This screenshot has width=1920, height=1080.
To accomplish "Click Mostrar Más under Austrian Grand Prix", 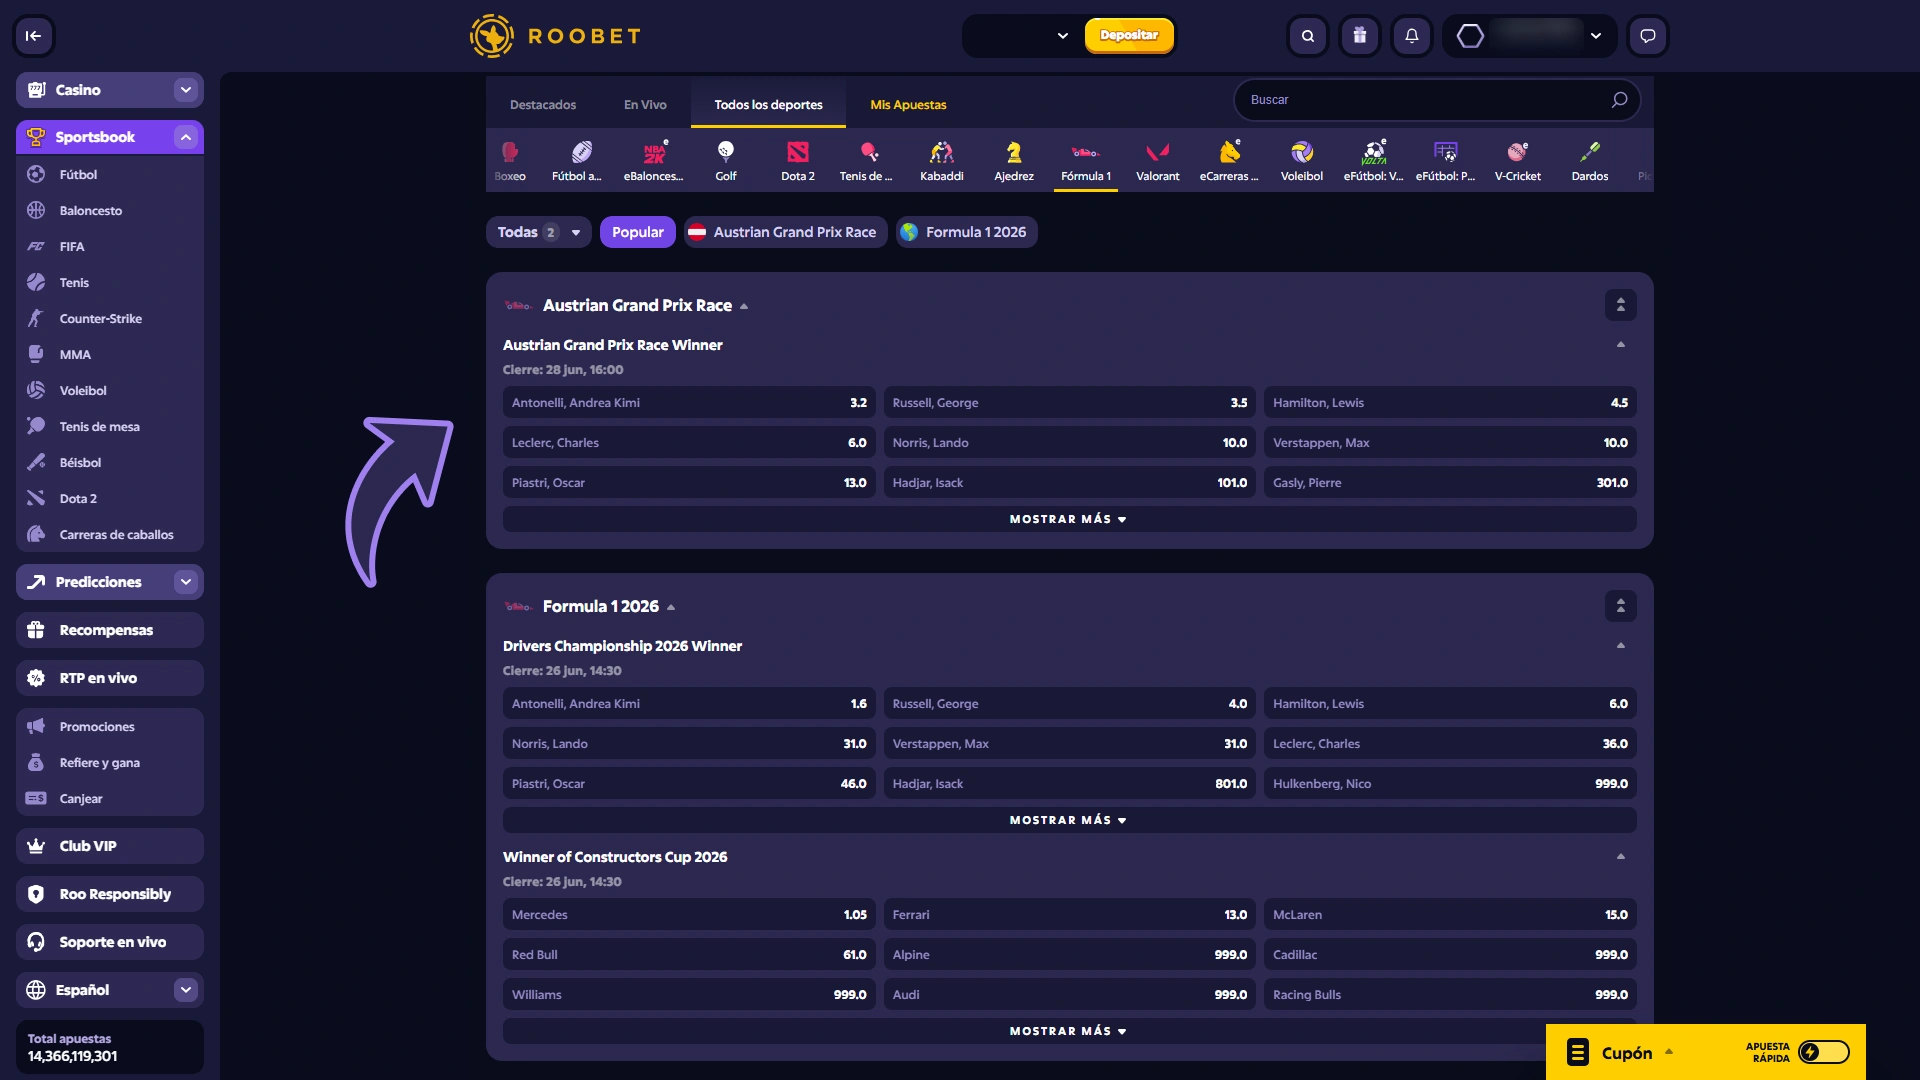I will tap(1069, 519).
